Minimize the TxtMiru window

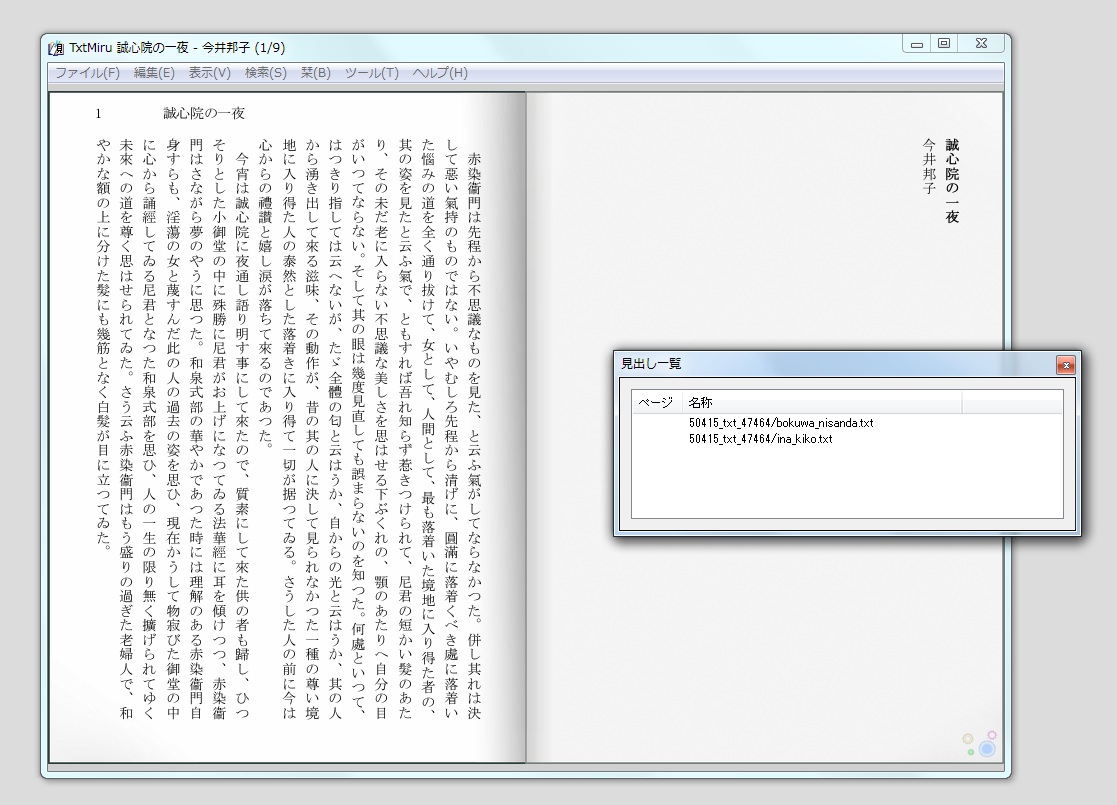click(x=916, y=43)
